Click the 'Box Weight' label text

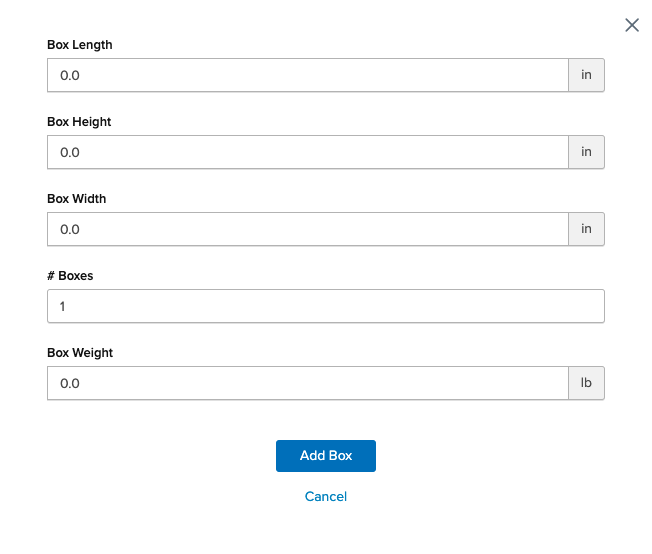tap(80, 353)
